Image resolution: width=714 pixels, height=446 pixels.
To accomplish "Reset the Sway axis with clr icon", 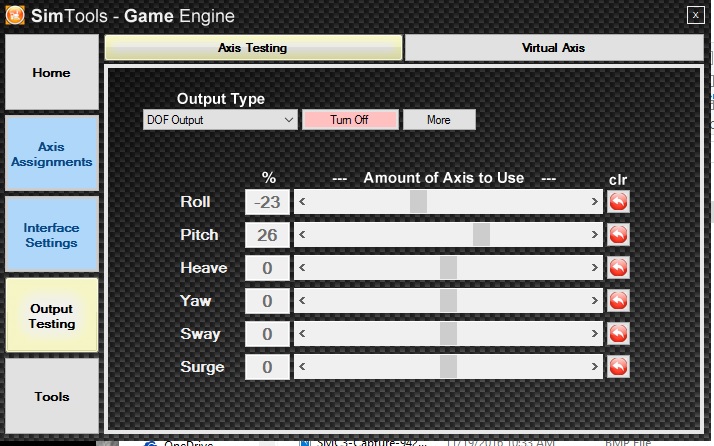I will coord(618,333).
